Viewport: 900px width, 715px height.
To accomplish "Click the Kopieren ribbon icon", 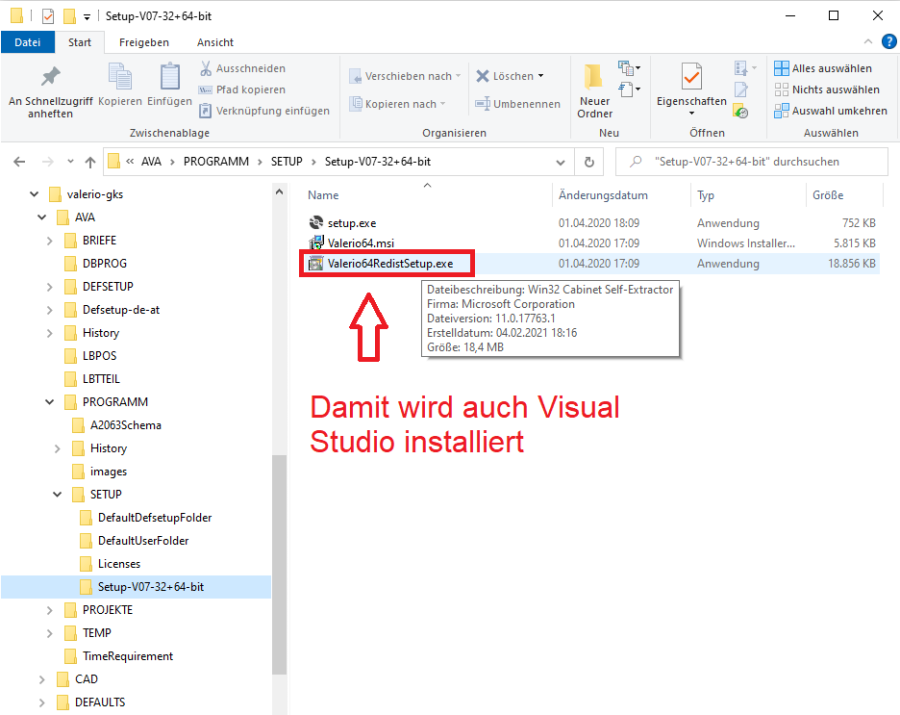I will point(120,78).
